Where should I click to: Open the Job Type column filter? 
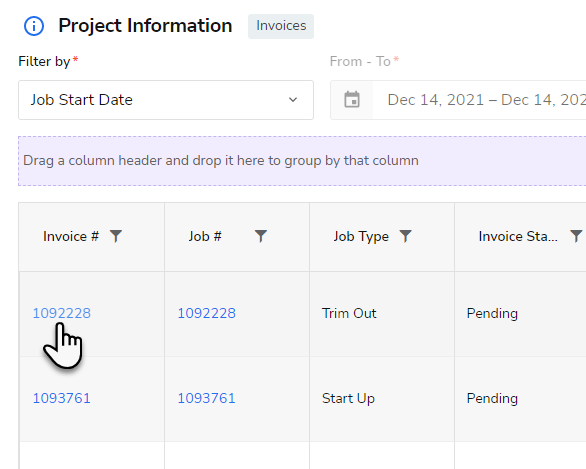[x=405, y=236]
